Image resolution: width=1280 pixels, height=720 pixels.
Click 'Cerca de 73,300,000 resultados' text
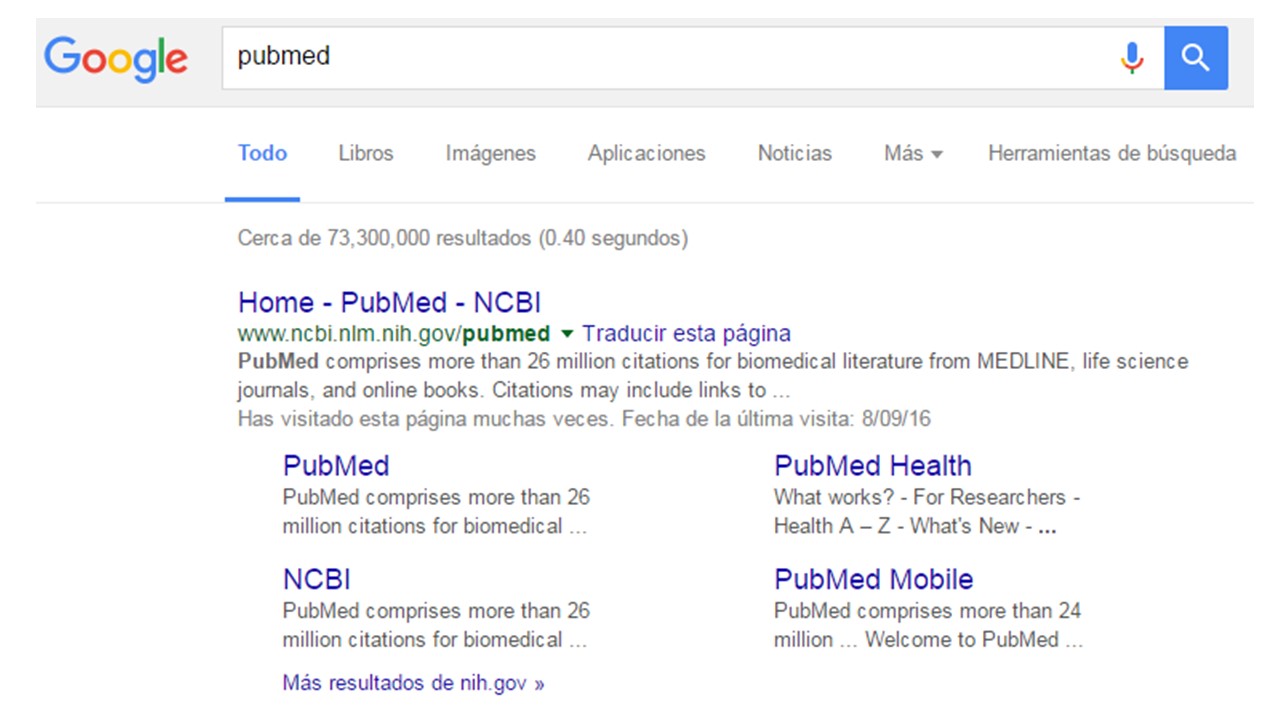[385, 238]
